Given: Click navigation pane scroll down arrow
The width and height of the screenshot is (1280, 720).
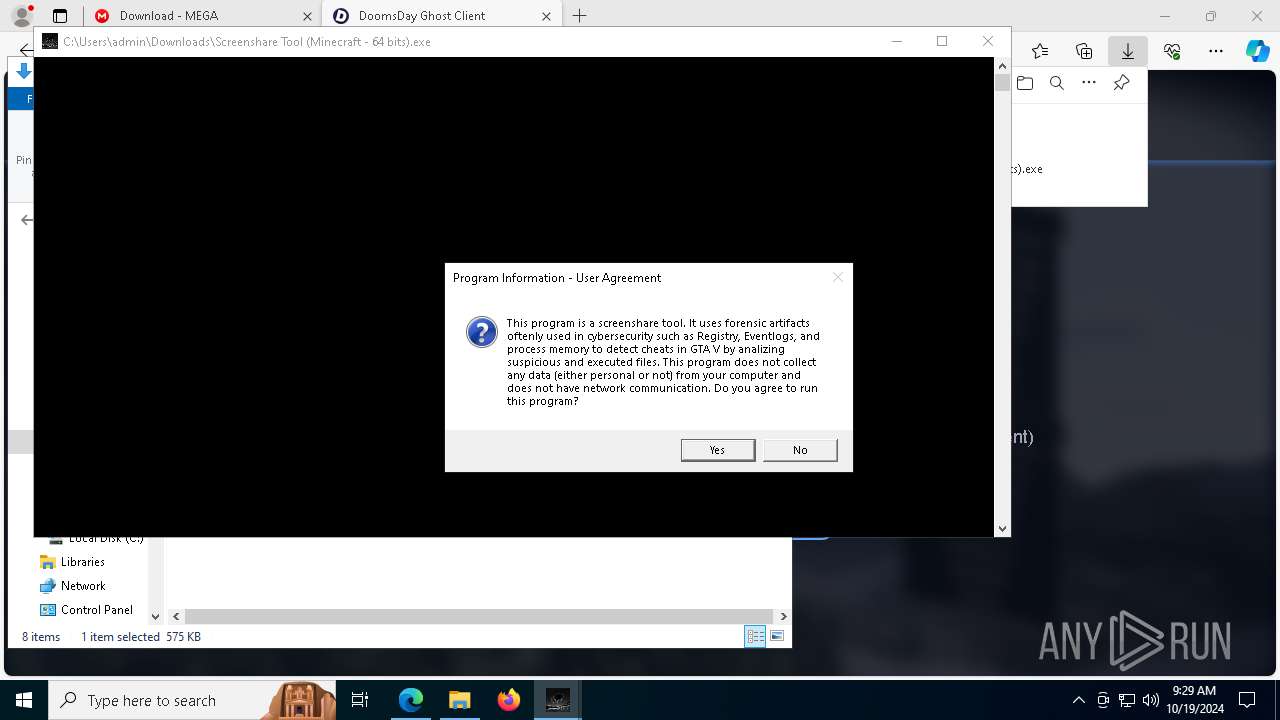Looking at the screenshot, I should pos(155,617).
